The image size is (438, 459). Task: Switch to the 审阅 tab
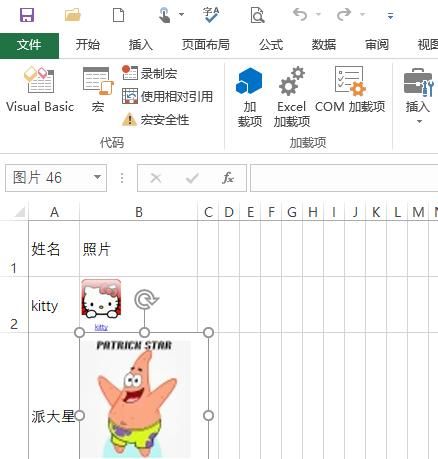point(377,44)
